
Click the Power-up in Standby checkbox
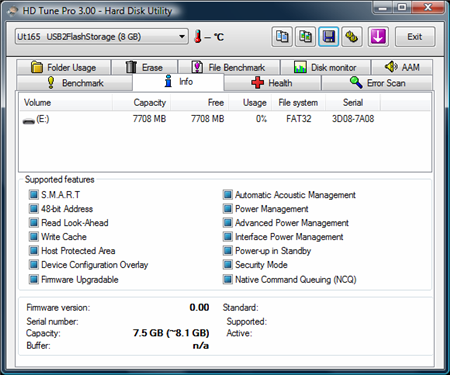(x=228, y=251)
